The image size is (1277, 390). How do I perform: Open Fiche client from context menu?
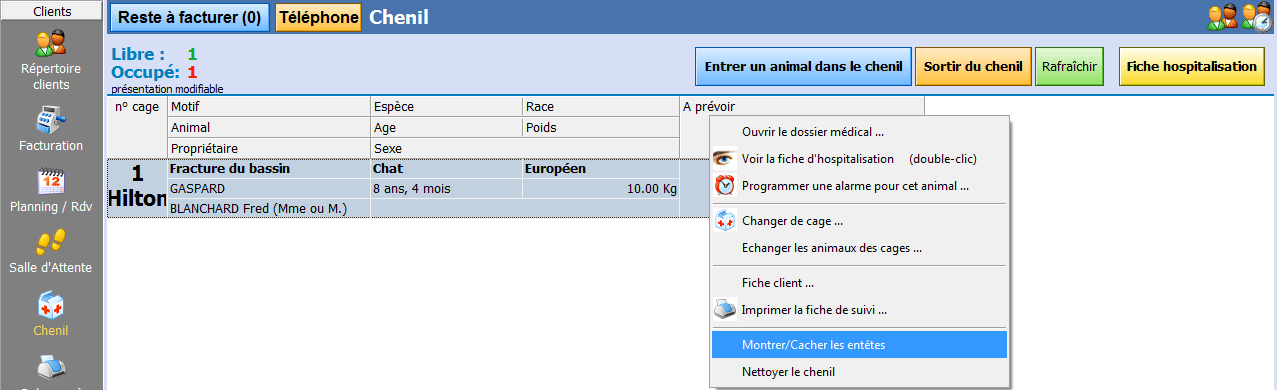pos(860,283)
